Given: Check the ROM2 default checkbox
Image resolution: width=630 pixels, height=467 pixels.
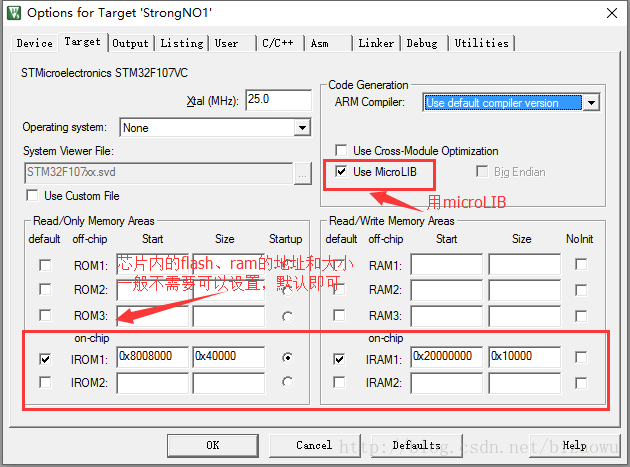Looking at the screenshot, I should tap(45, 289).
